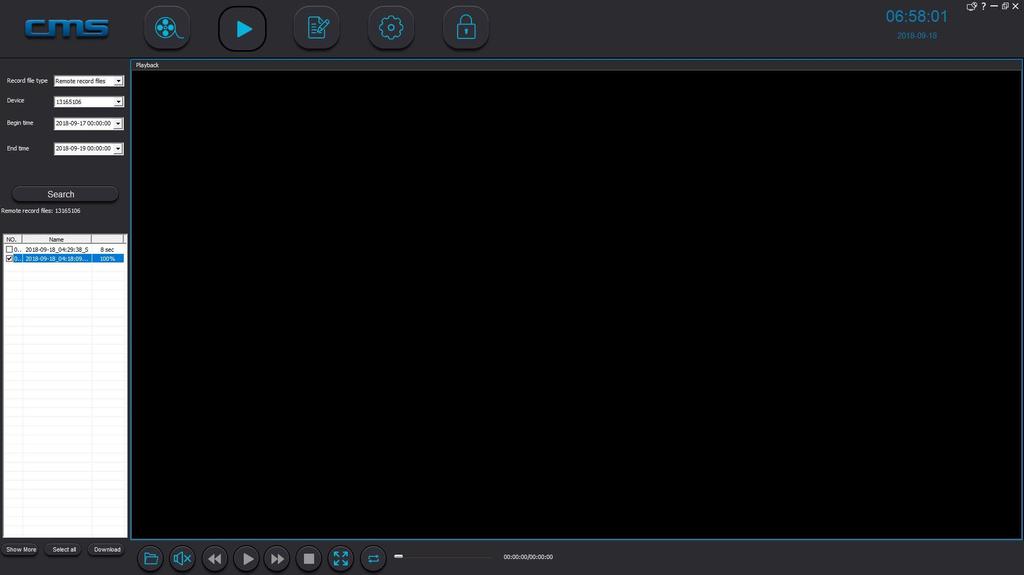The height and width of the screenshot is (575, 1024).
Task: Click the Begin time label
Action: pos(20,123)
